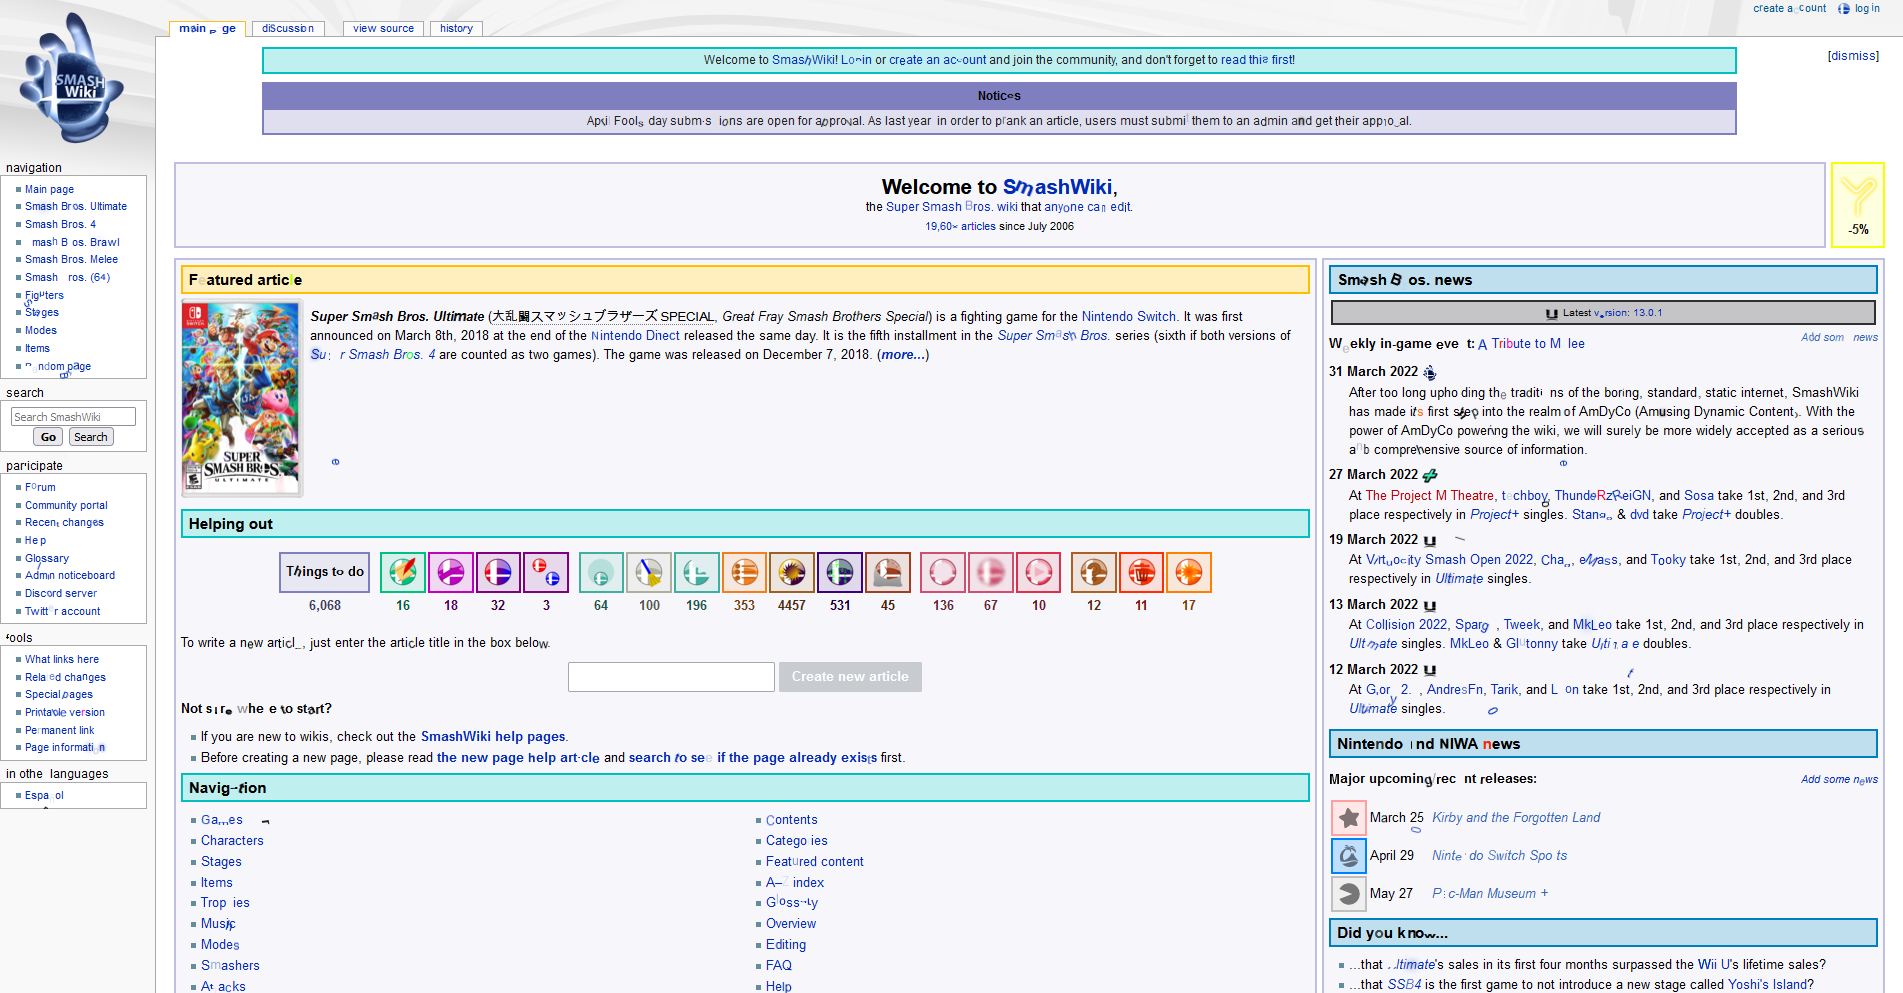Open the view source tab

383,29
